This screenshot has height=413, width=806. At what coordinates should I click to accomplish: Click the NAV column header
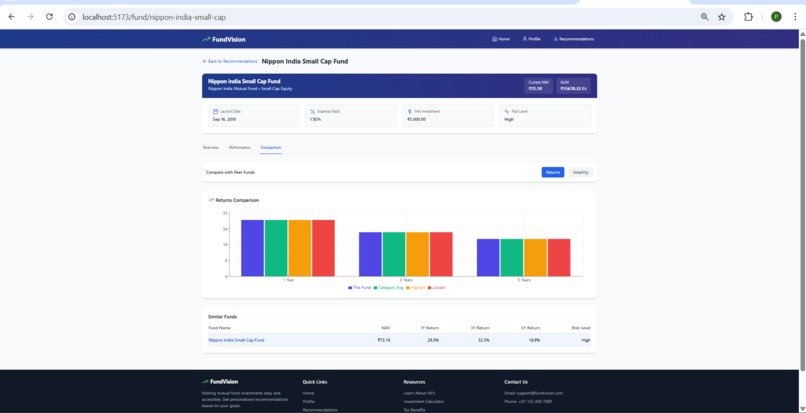[386, 328]
